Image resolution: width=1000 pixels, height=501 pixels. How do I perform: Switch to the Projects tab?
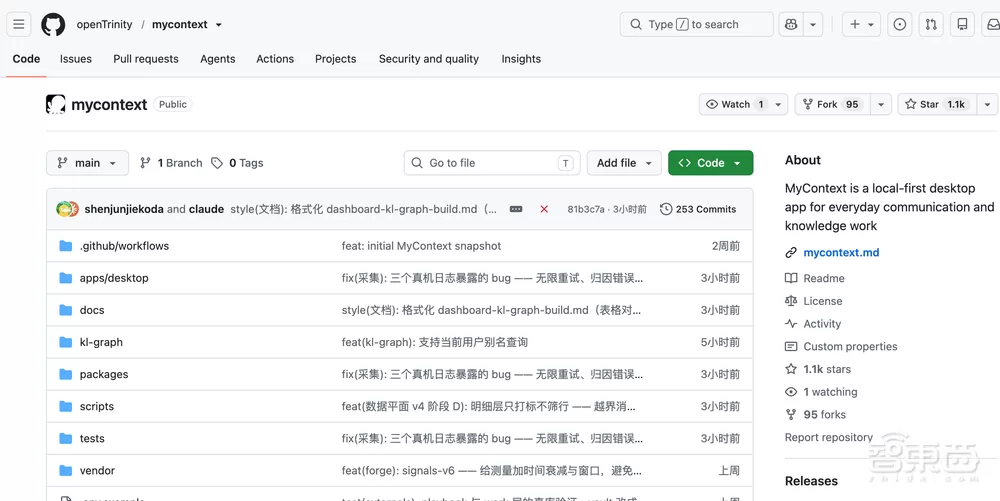tap(335, 59)
